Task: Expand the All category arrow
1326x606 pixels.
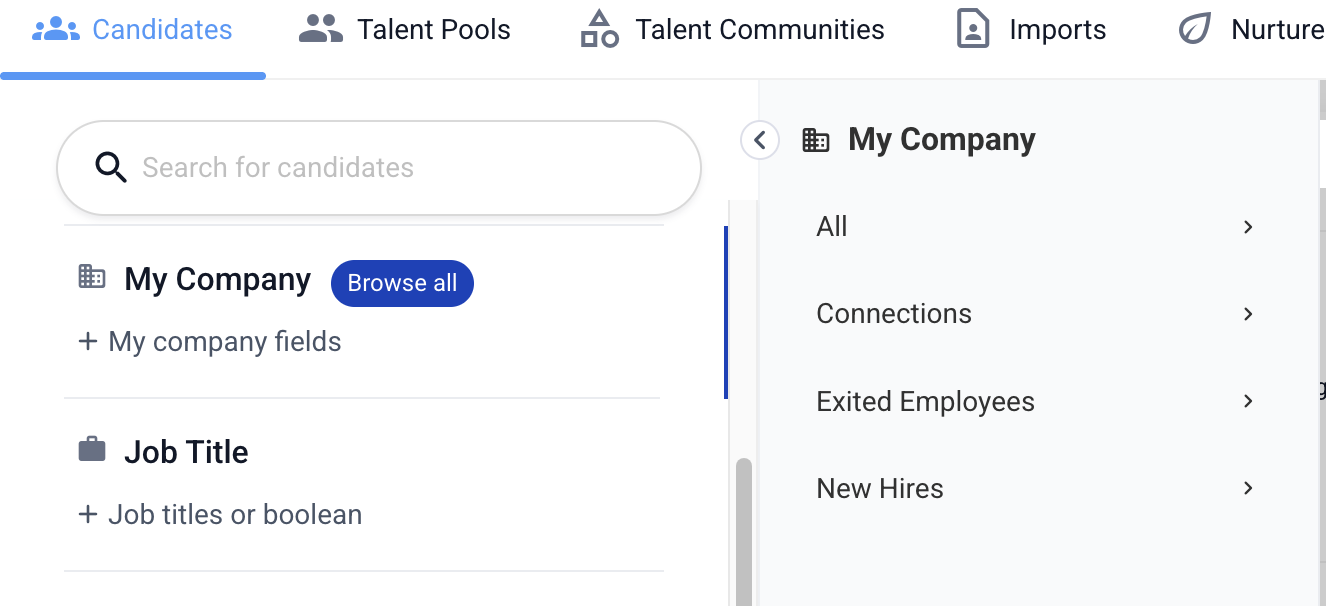Action: [x=1248, y=227]
